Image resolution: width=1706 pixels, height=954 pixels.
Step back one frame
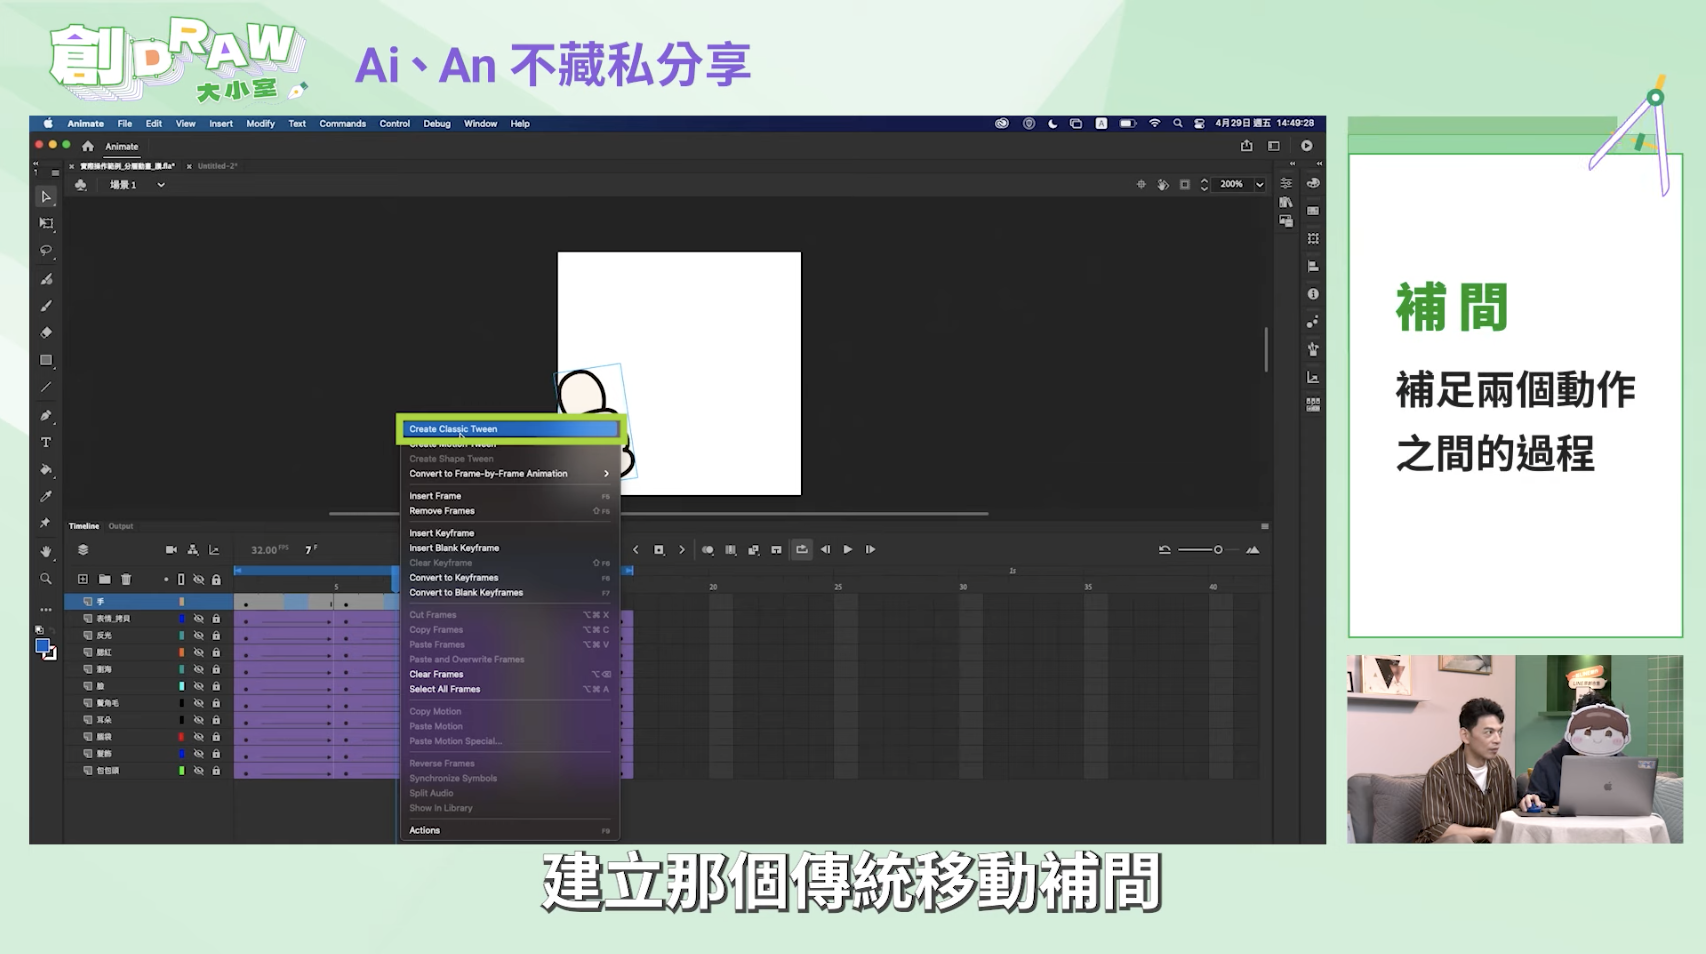[825, 550]
